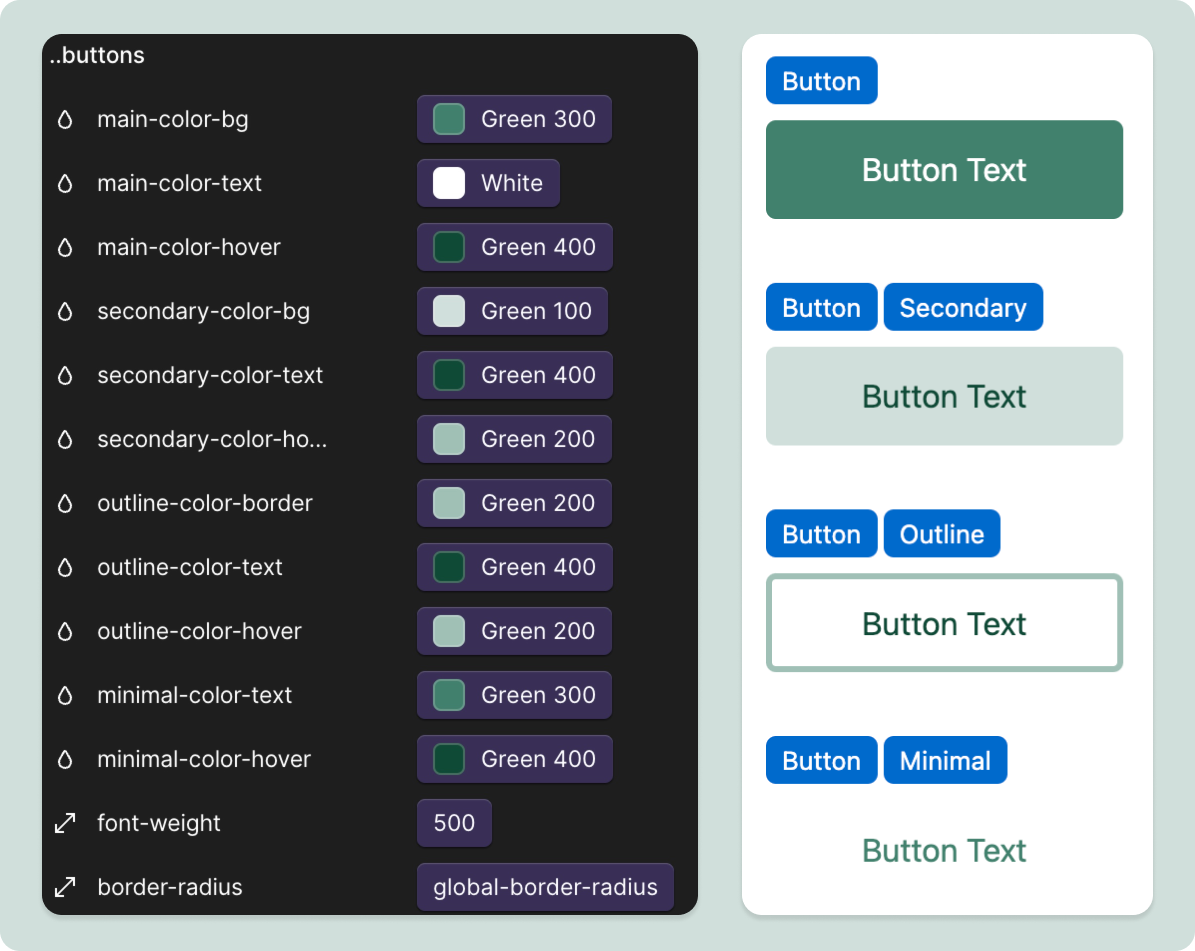
Task: Click the droplet icon beside secondary-color-text
Action: pos(65,375)
